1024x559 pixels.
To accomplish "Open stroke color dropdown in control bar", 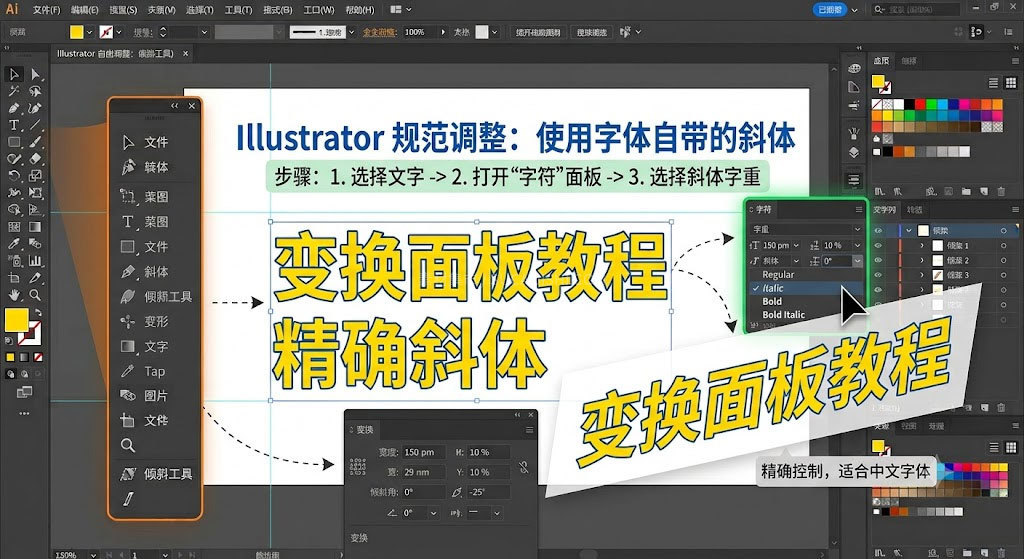I will pyautogui.click(x=119, y=32).
